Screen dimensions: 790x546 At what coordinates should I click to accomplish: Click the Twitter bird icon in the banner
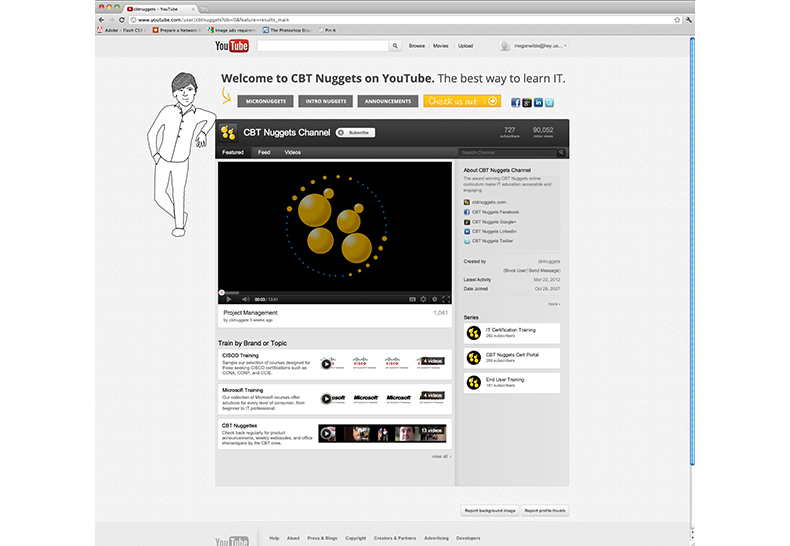[x=550, y=102]
